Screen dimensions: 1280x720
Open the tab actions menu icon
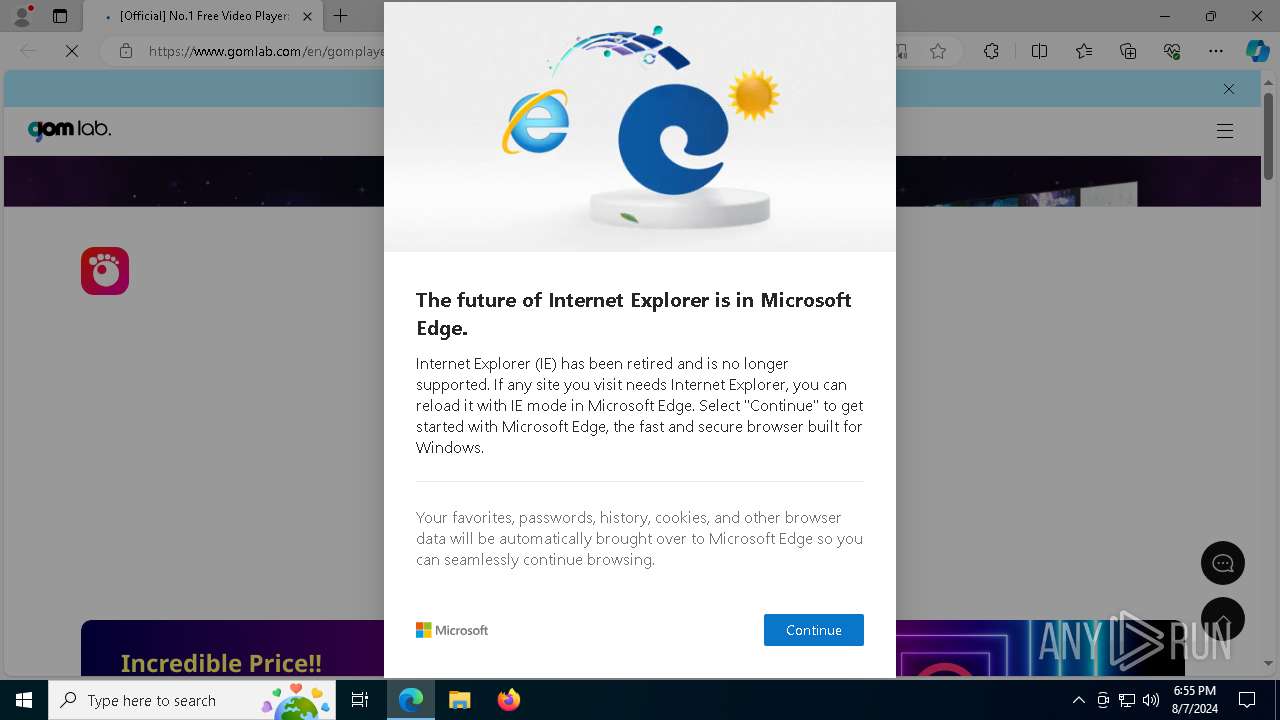pos(60,16)
